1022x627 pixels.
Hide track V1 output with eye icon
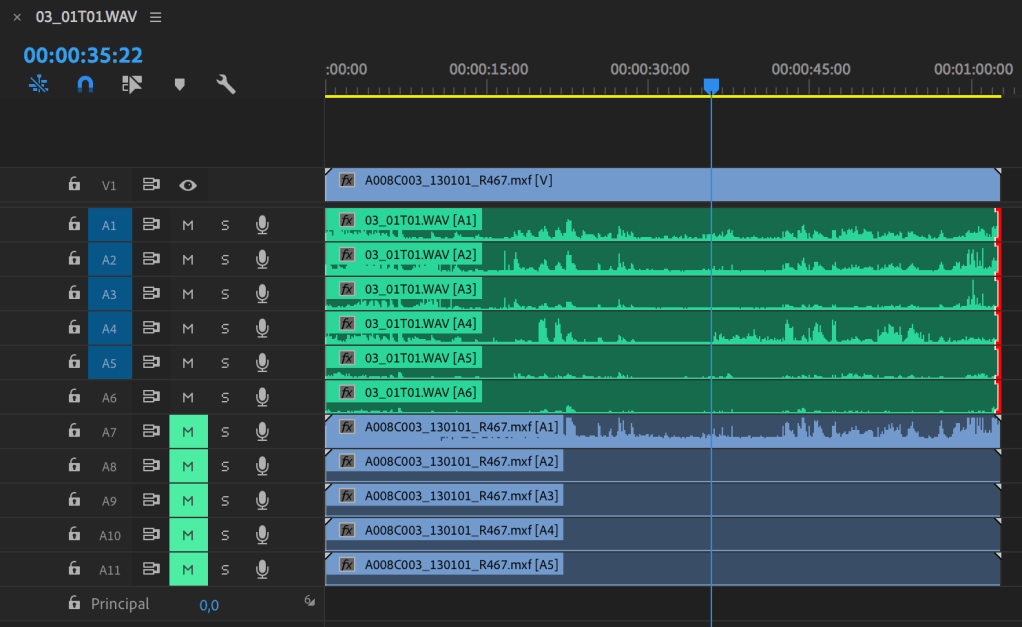(x=188, y=185)
